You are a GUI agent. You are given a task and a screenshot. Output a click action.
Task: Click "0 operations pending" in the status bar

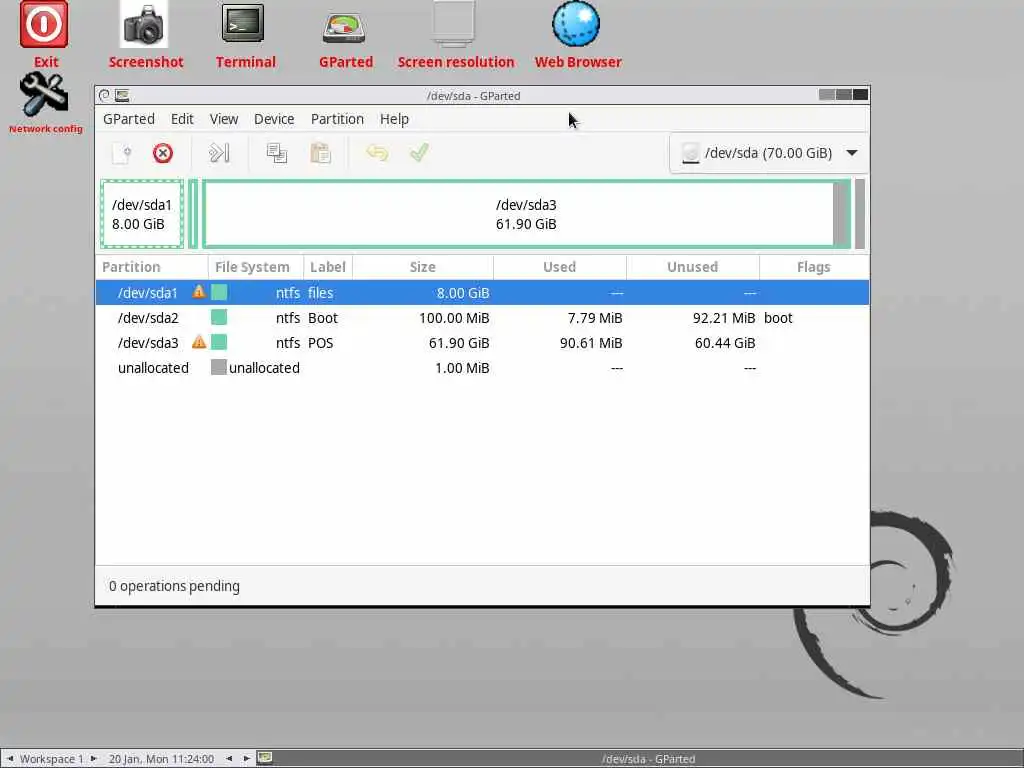[x=174, y=586]
